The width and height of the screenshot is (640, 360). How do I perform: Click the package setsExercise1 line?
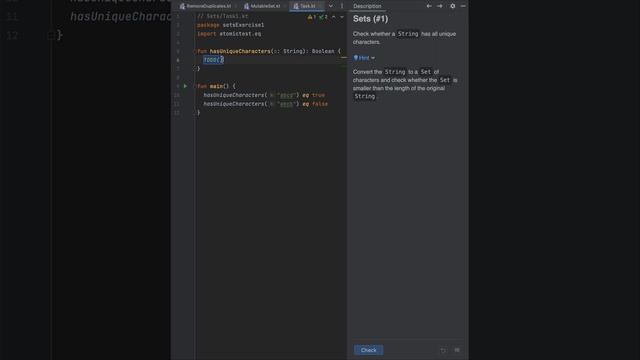231,25
